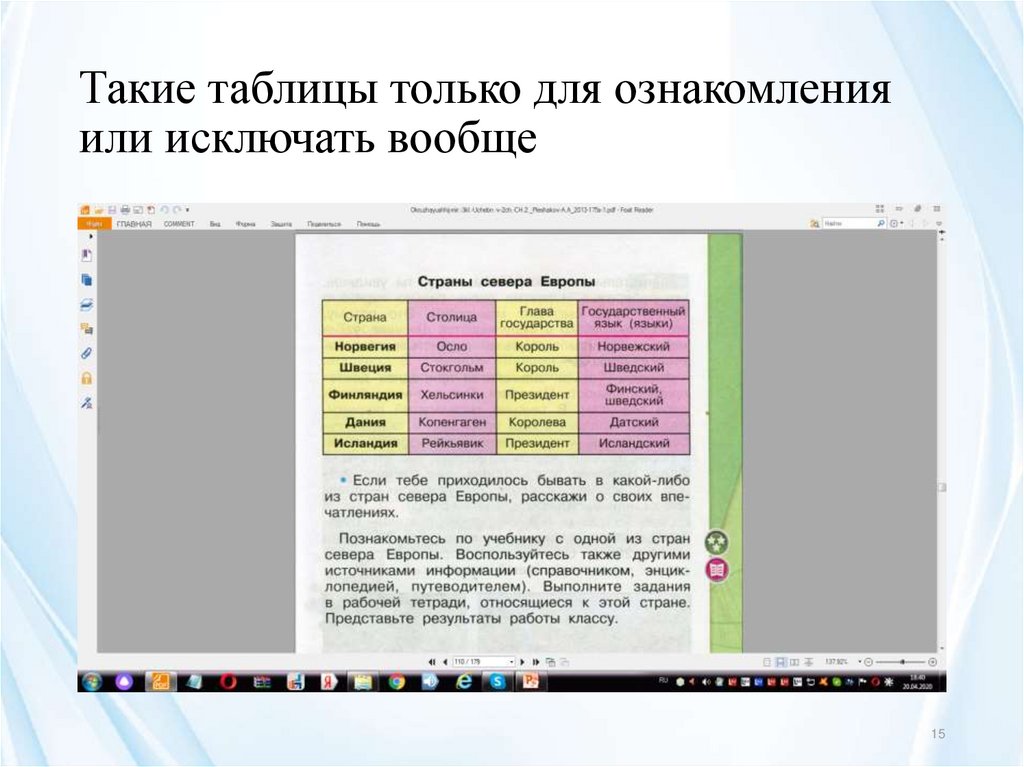Select continuous facing view mode
Screen dimensions: 1024x767
coord(808,662)
